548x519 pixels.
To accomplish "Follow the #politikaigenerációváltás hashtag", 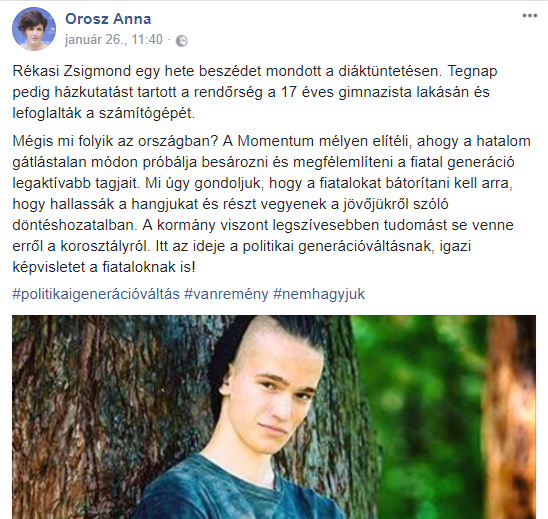I will pos(96,294).
